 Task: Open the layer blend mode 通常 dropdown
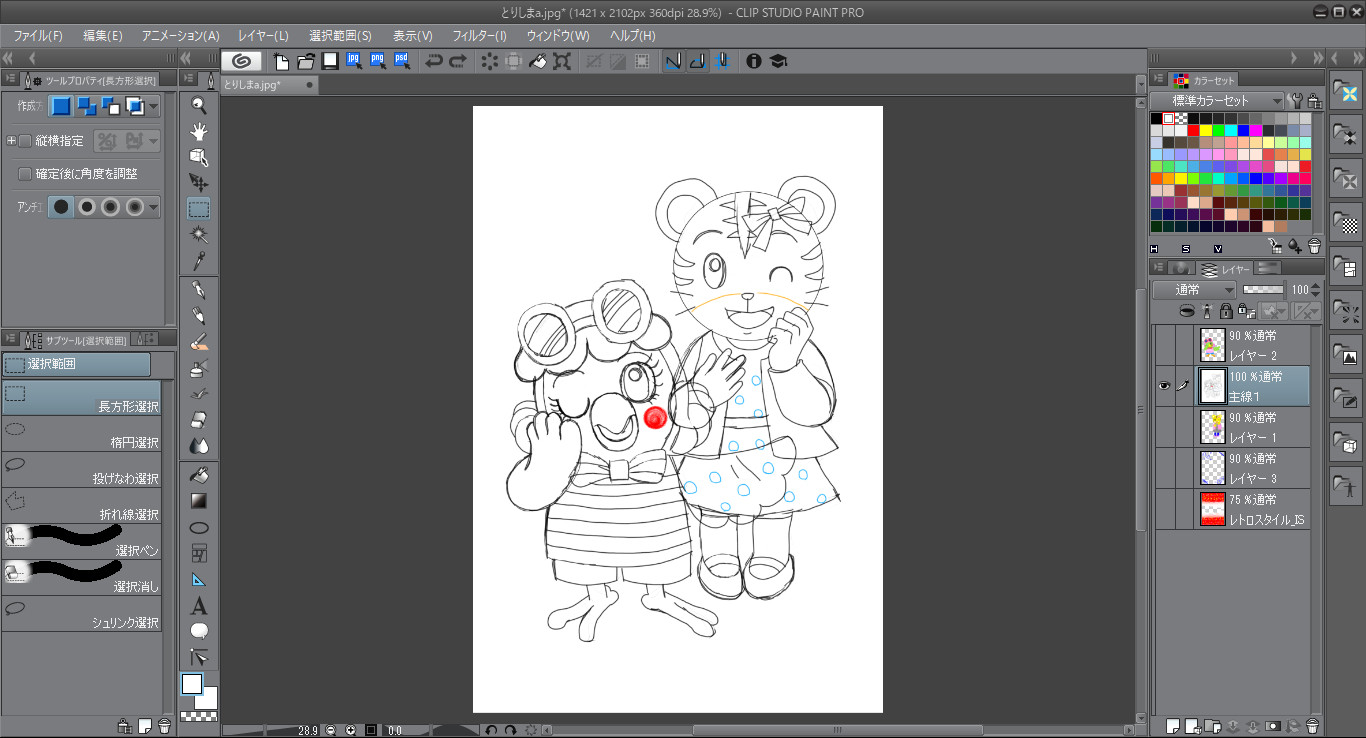click(x=1194, y=289)
